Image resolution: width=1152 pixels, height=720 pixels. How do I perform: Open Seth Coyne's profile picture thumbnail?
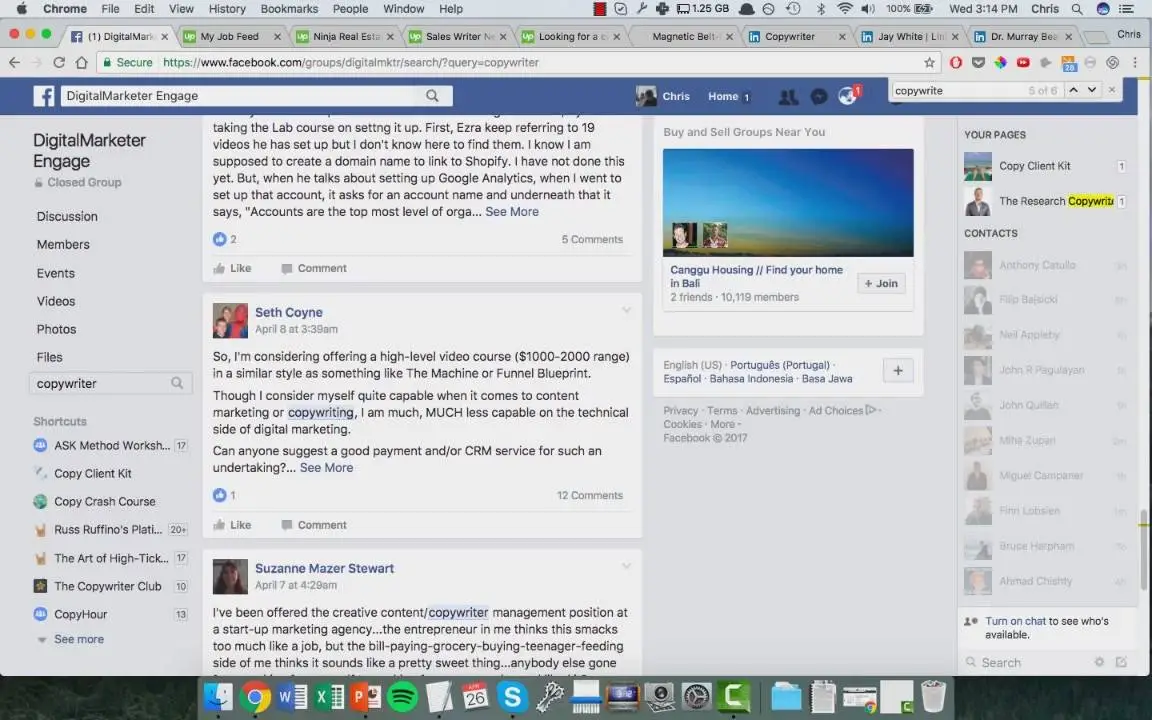coord(230,320)
